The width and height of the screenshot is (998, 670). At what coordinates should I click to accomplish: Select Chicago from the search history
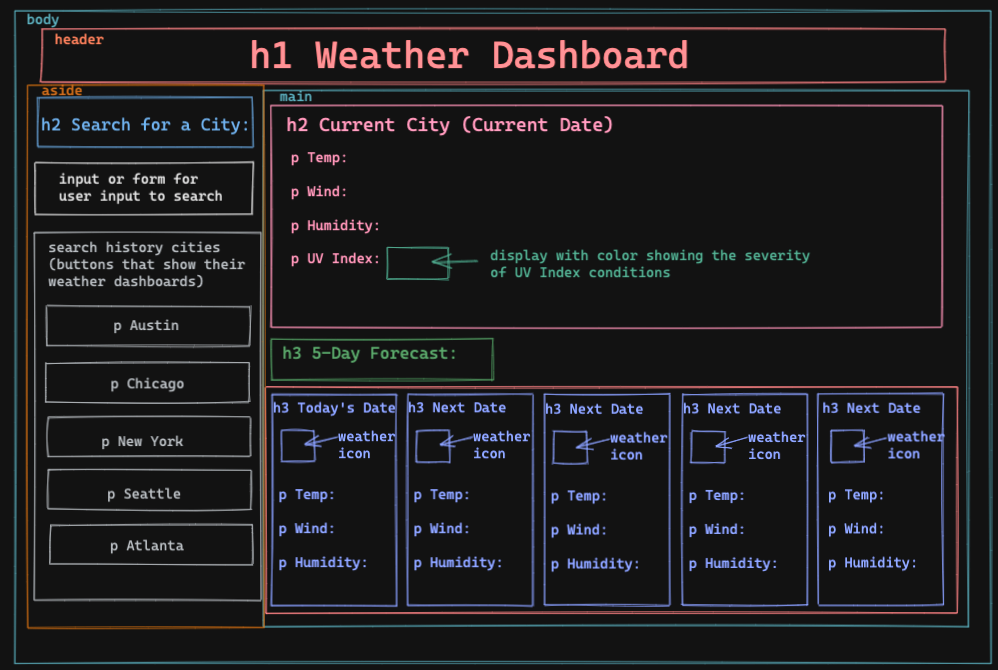pos(147,383)
